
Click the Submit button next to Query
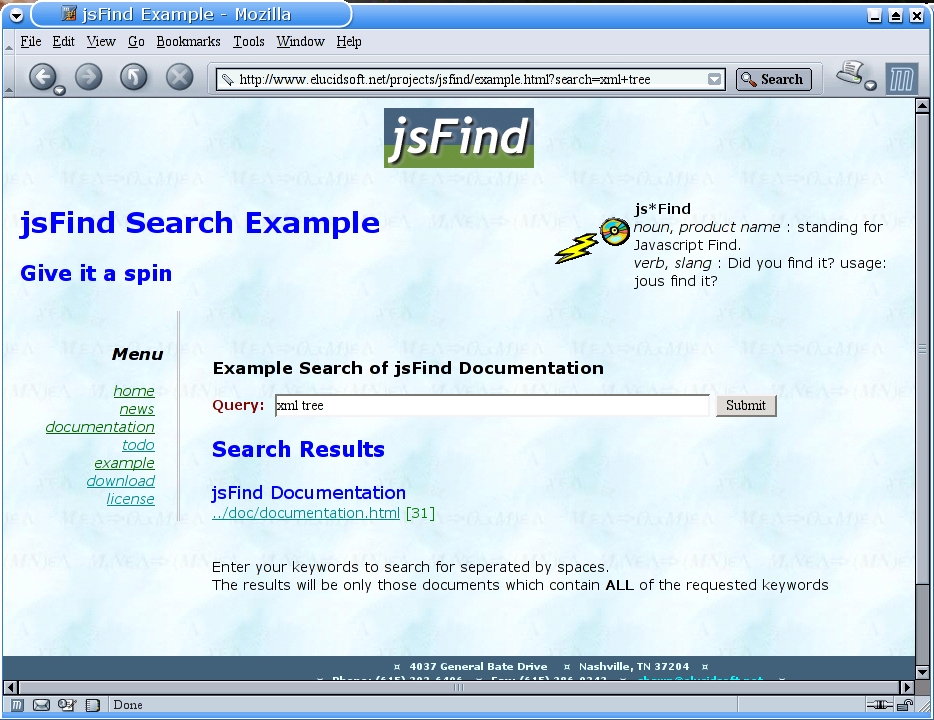click(x=746, y=405)
